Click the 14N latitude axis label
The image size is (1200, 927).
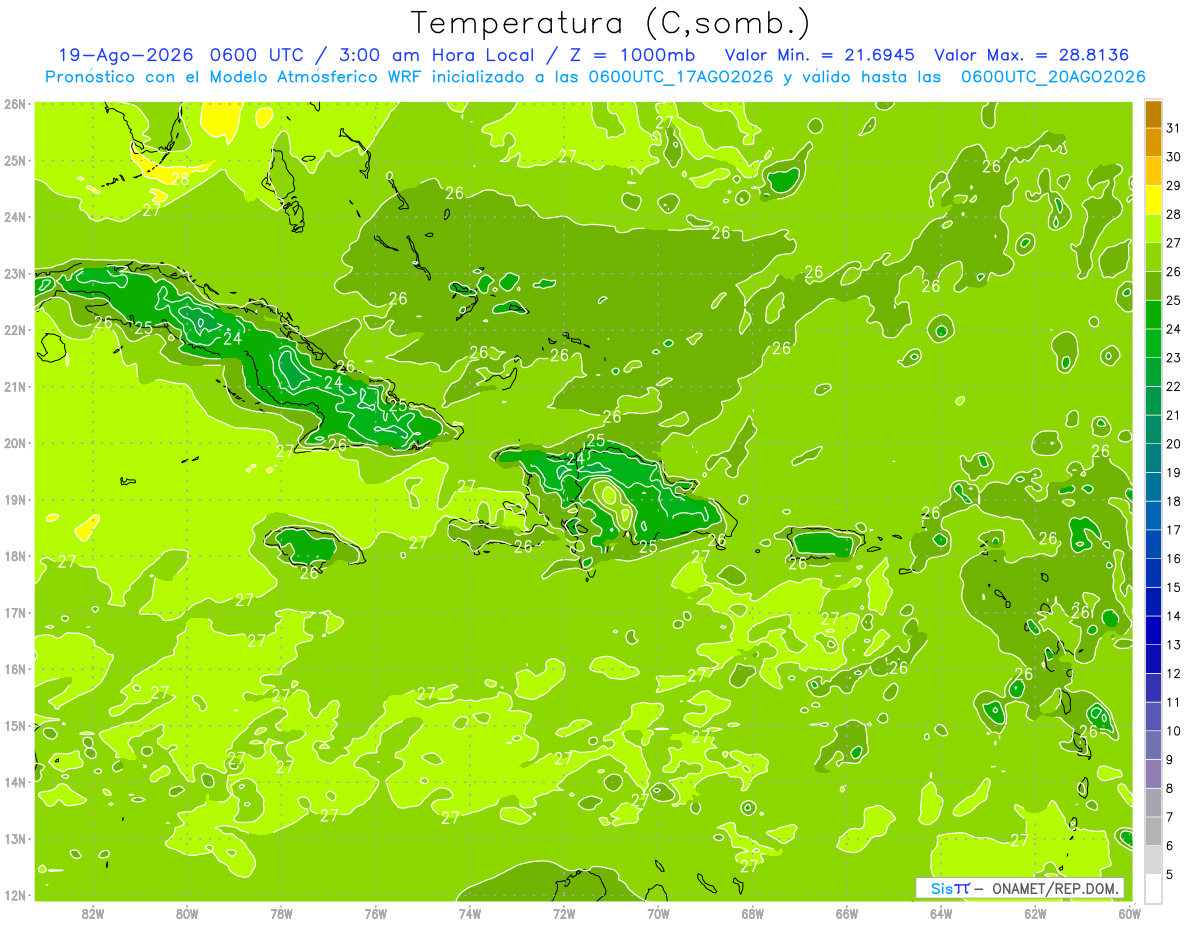[x=16, y=782]
